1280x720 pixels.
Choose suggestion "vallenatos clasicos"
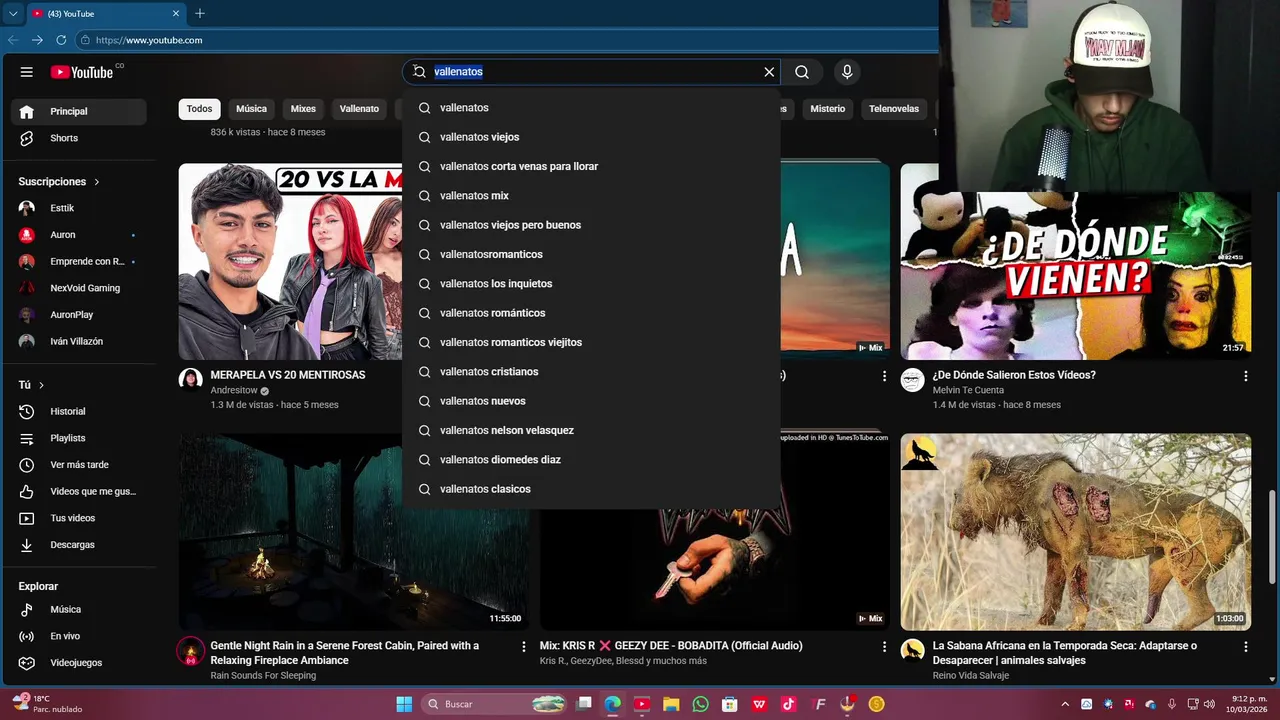(x=591, y=489)
